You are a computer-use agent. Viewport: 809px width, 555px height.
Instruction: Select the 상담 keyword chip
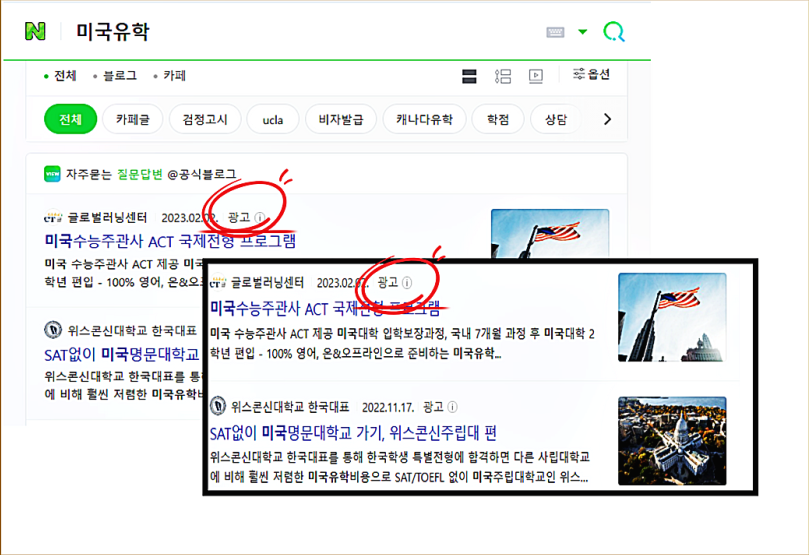tap(556, 119)
